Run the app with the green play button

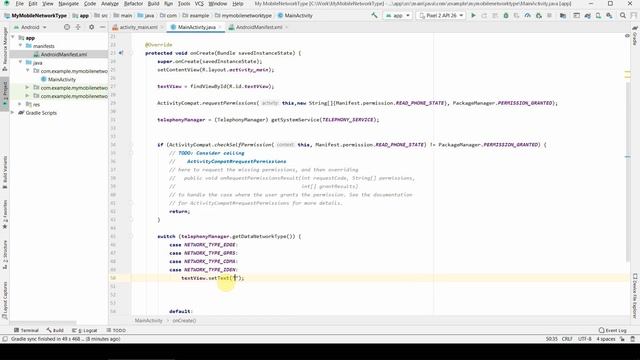tap(473, 16)
